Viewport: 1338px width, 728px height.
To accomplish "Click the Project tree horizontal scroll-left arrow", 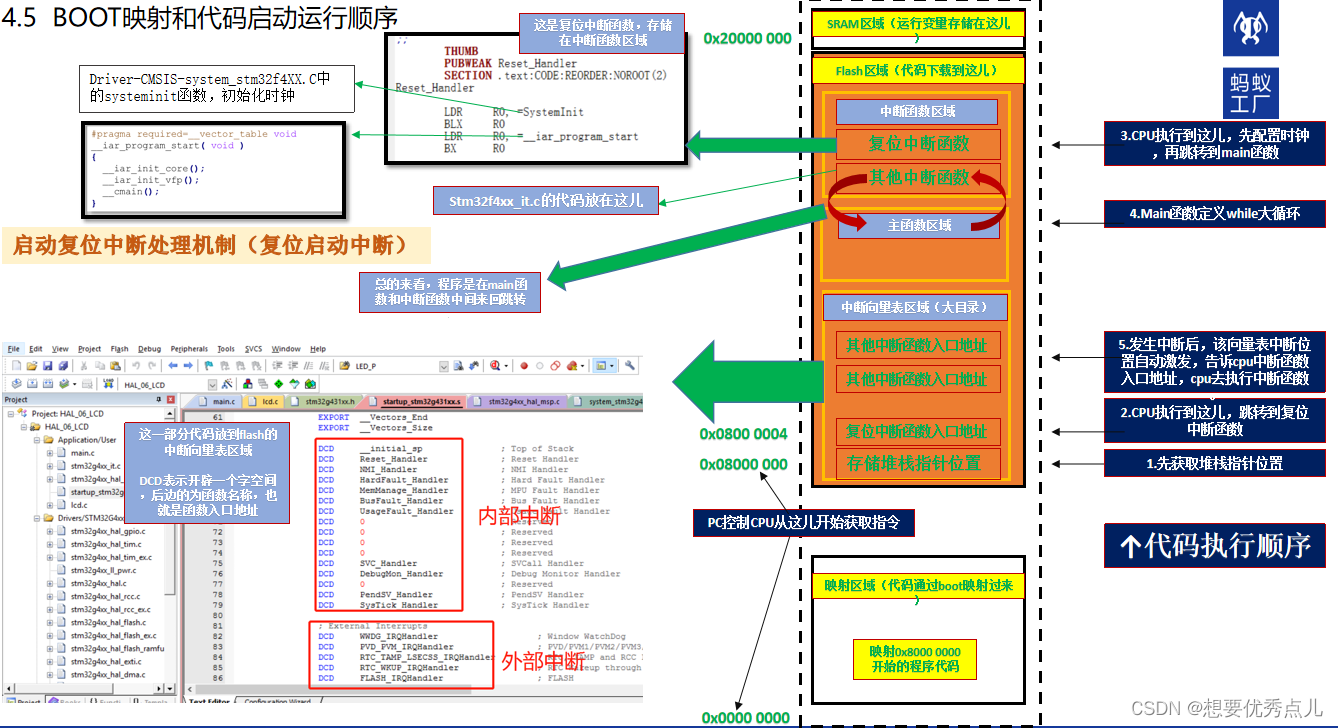I will click(9, 688).
